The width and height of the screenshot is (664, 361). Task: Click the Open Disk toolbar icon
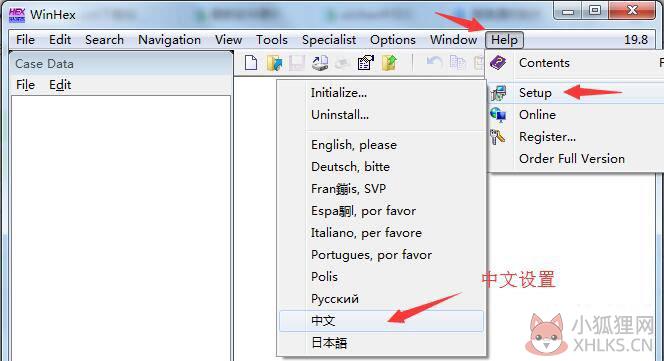pos(320,63)
